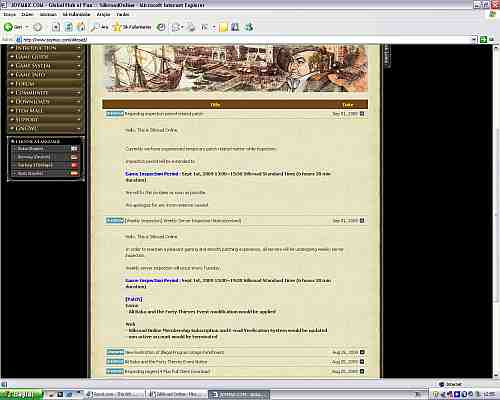Open the INTRODUCTION sidebar menu

46,48
